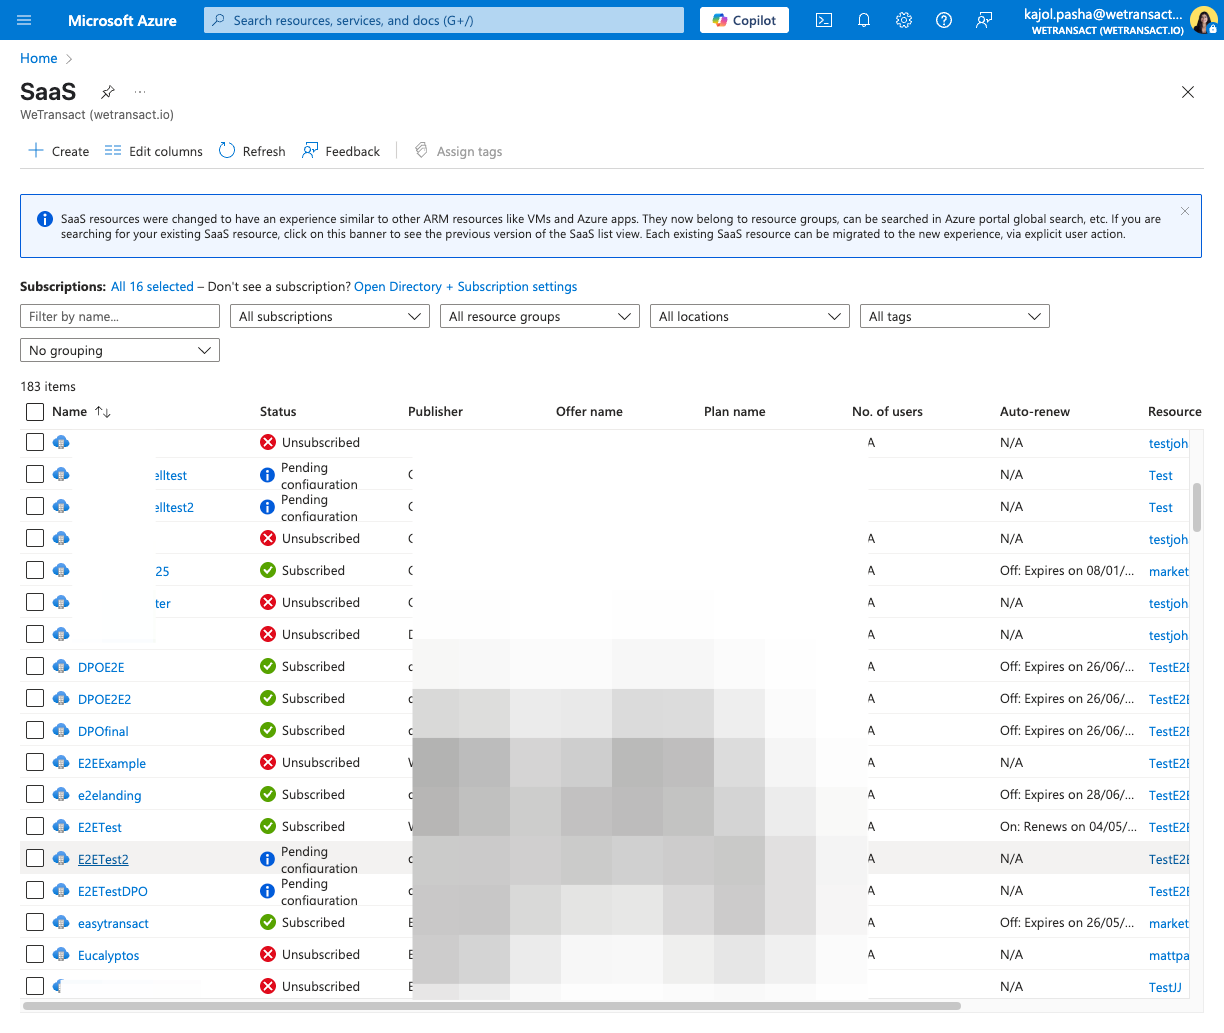1224x1033 pixels.
Task: Tick the select-all checkbox in the header
Action: point(35,412)
